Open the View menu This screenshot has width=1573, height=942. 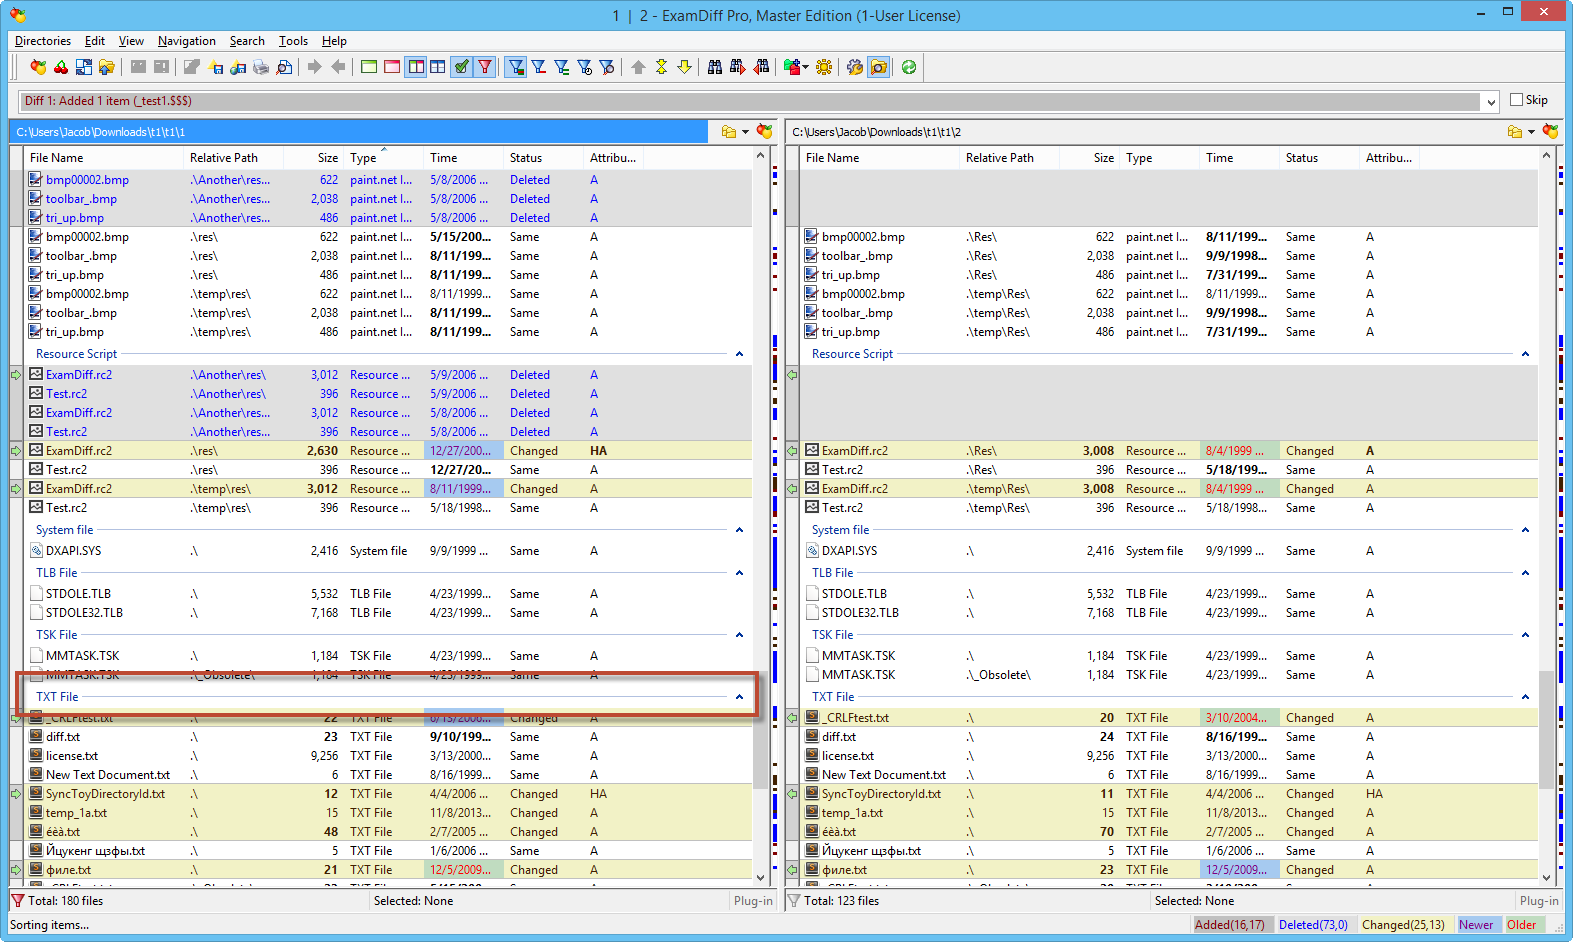pyautogui.click(x=131, y=41)
